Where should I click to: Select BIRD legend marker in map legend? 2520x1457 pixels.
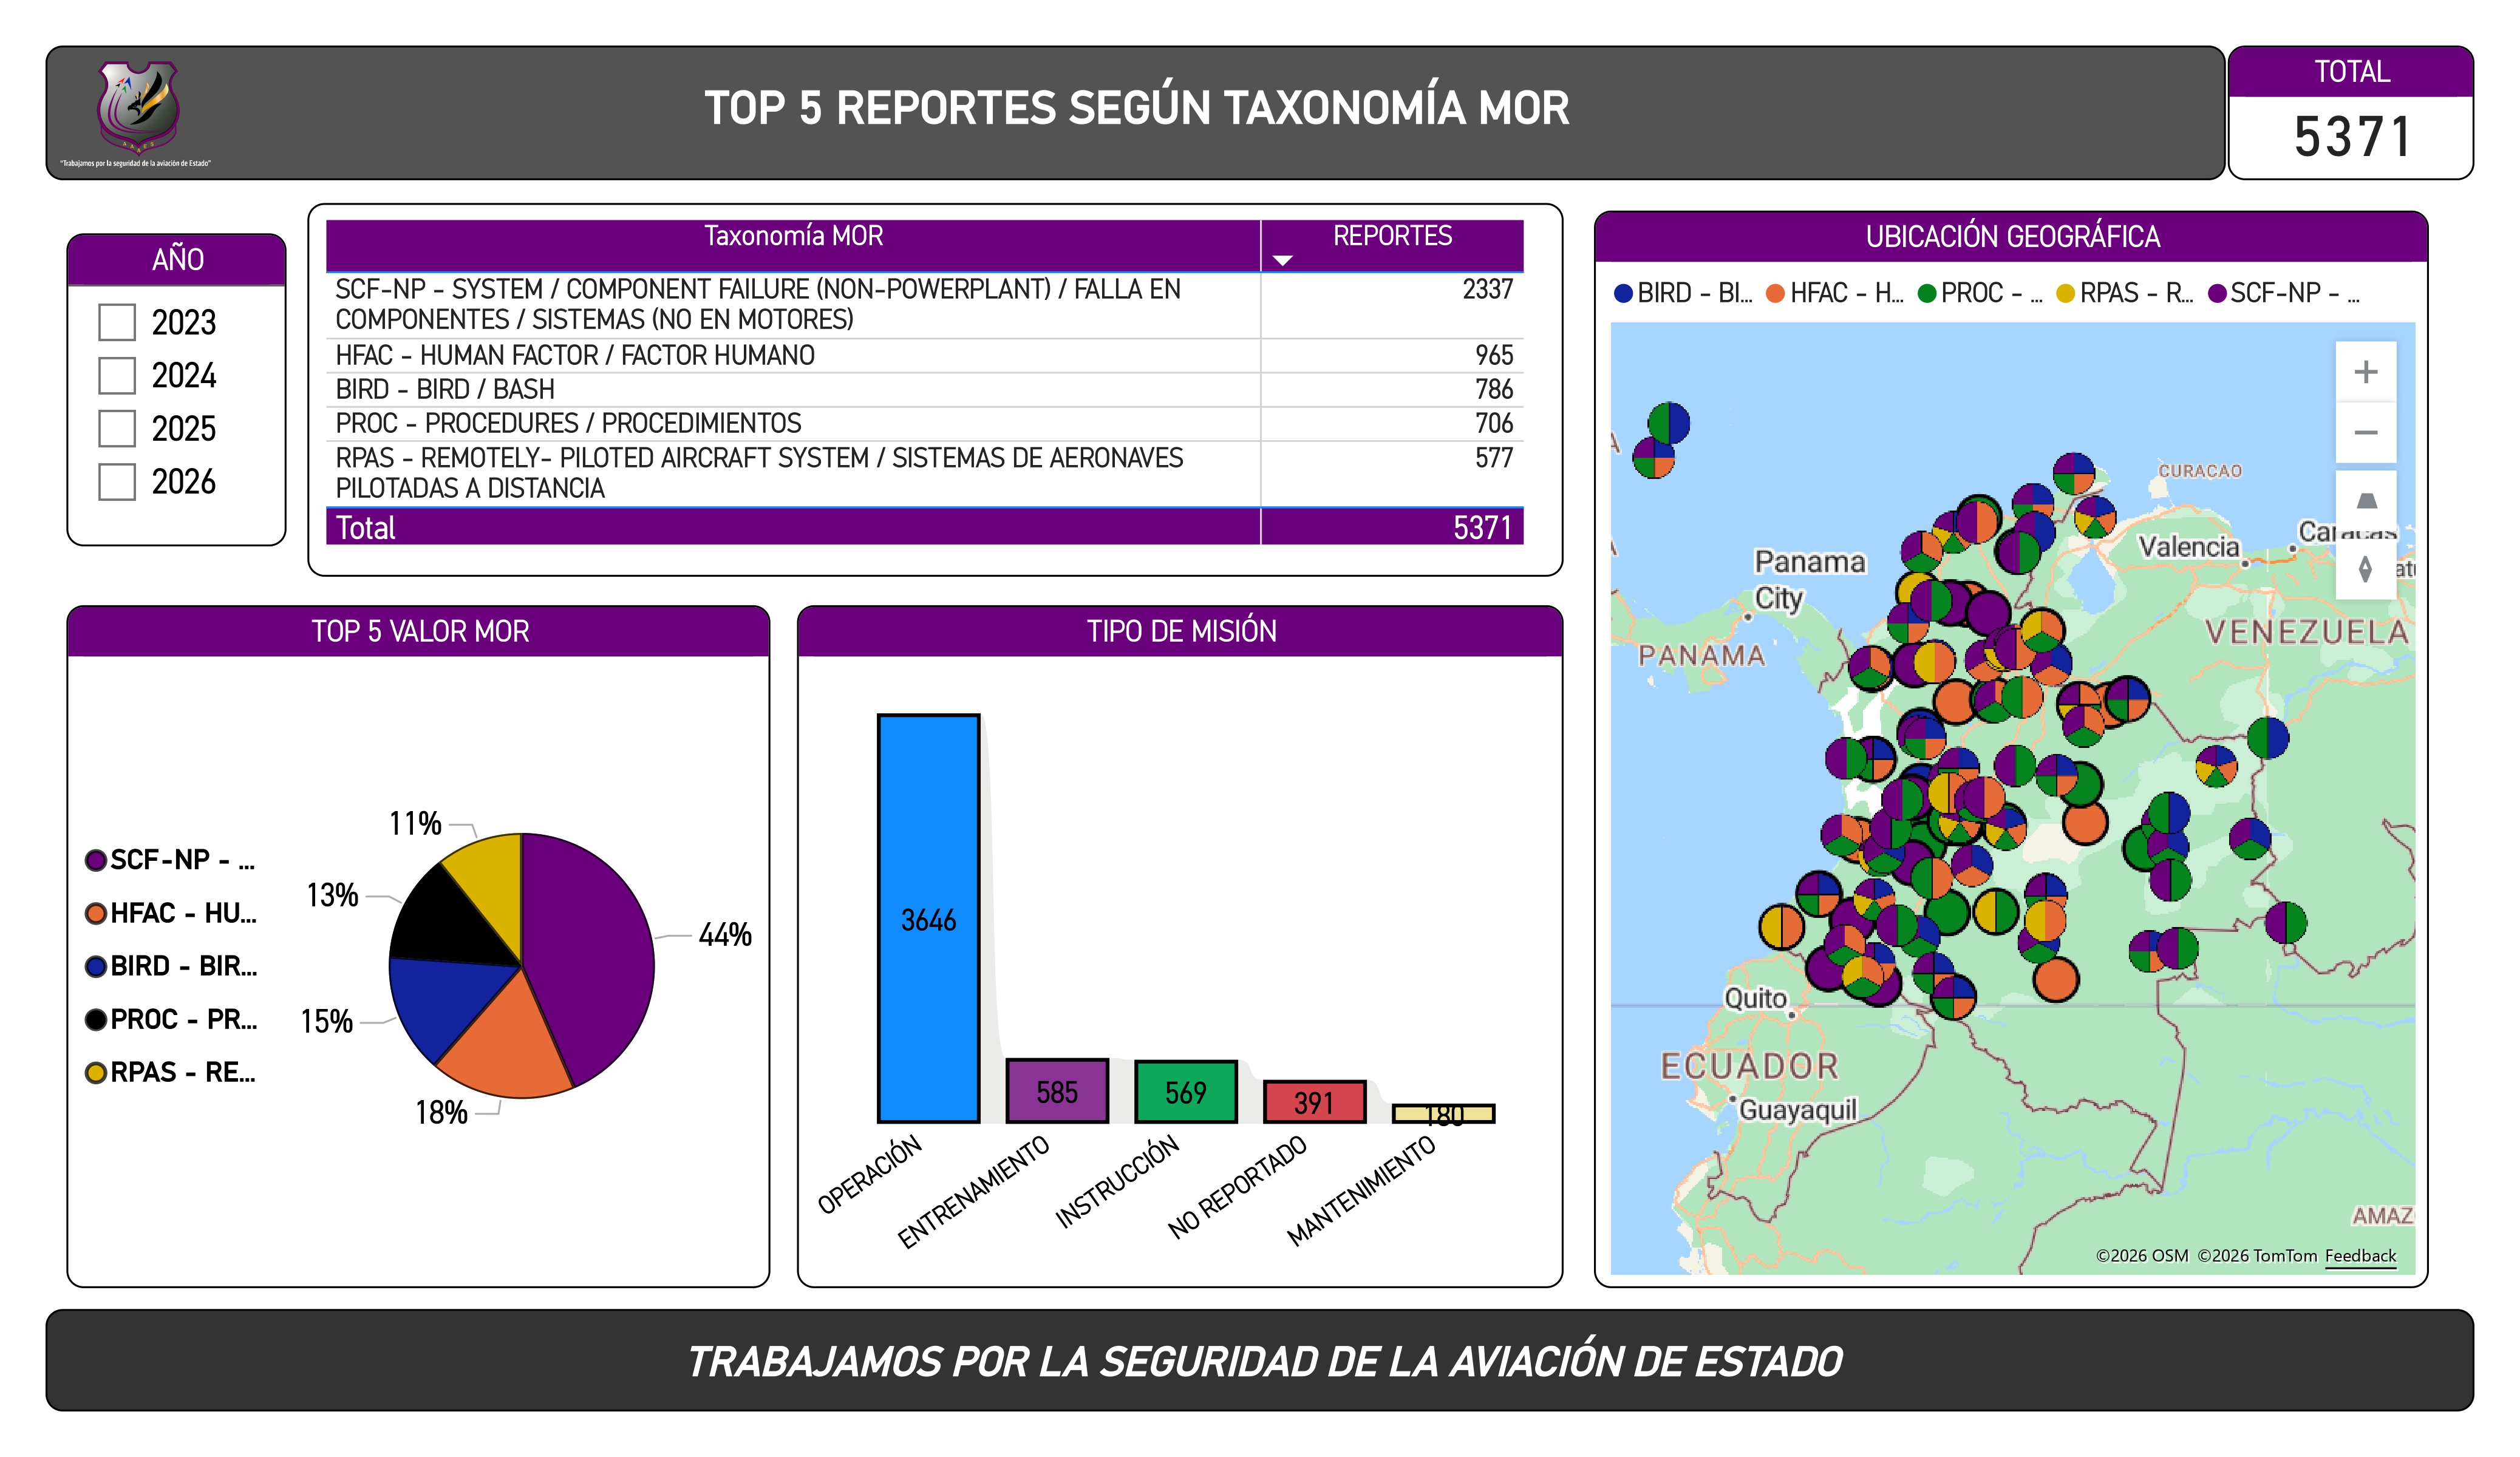point(1623,293)
